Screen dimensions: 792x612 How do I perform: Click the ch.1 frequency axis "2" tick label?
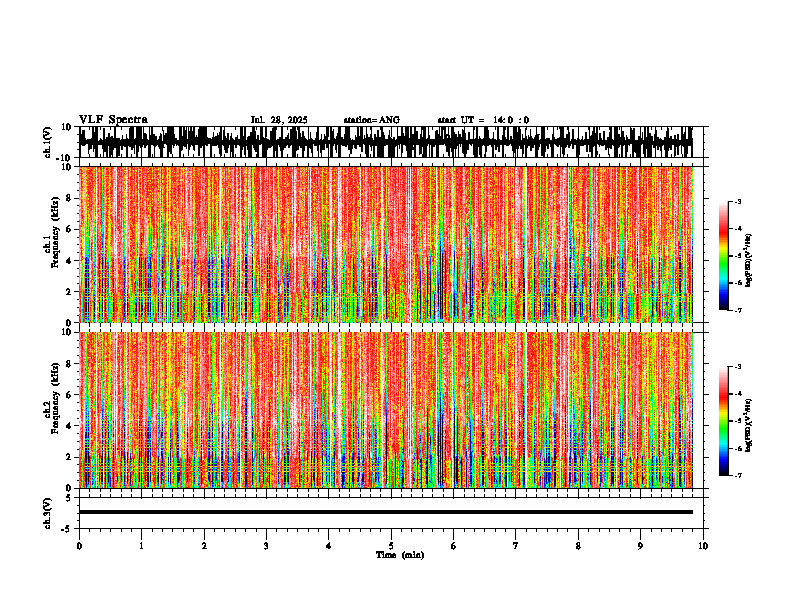click(70, 291)
